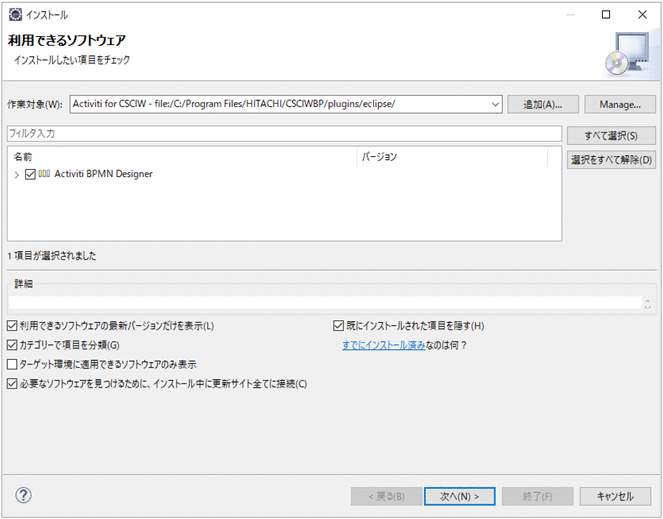
Task: Click the help question mark icon
Action: [x=23, y=495]
